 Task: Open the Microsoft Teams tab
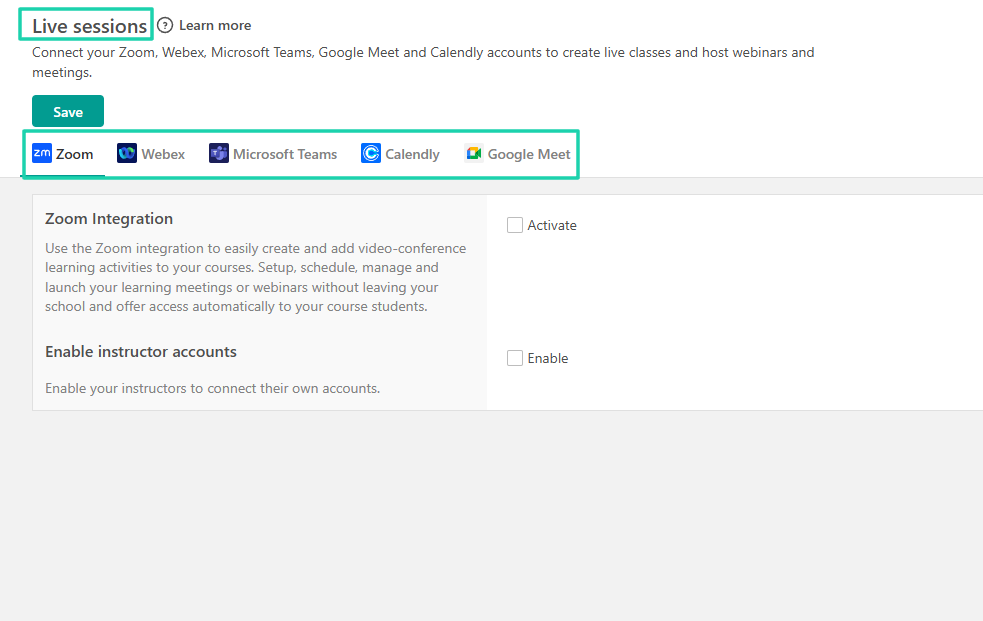[x=273, y=154]
